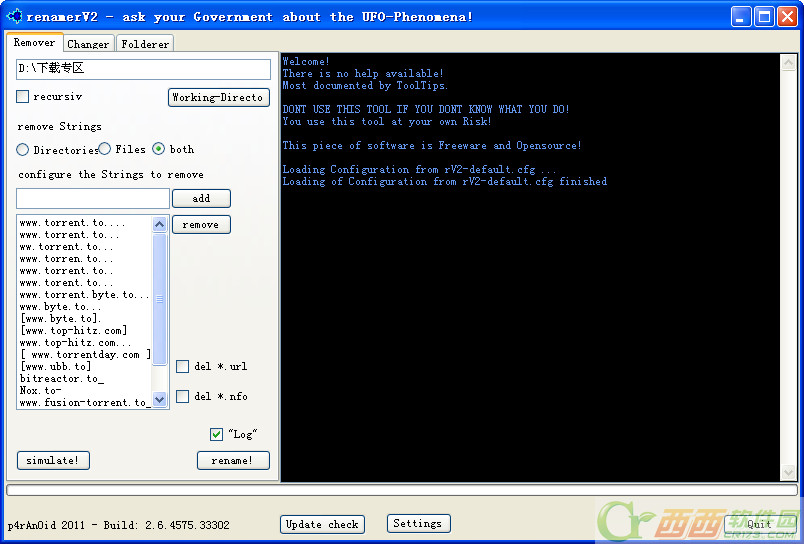Image resolution: width=804 pixels, height=544 pixels.
Task: Click the Quit button
Action: point(760,524)
